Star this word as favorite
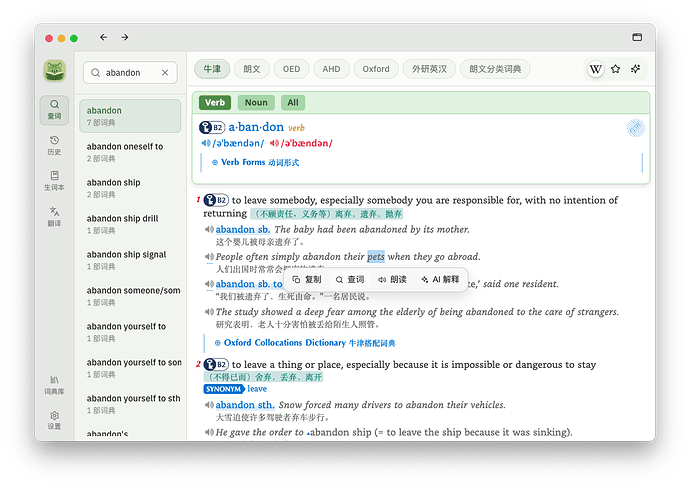Screen dimensions: 690x487 616,69
